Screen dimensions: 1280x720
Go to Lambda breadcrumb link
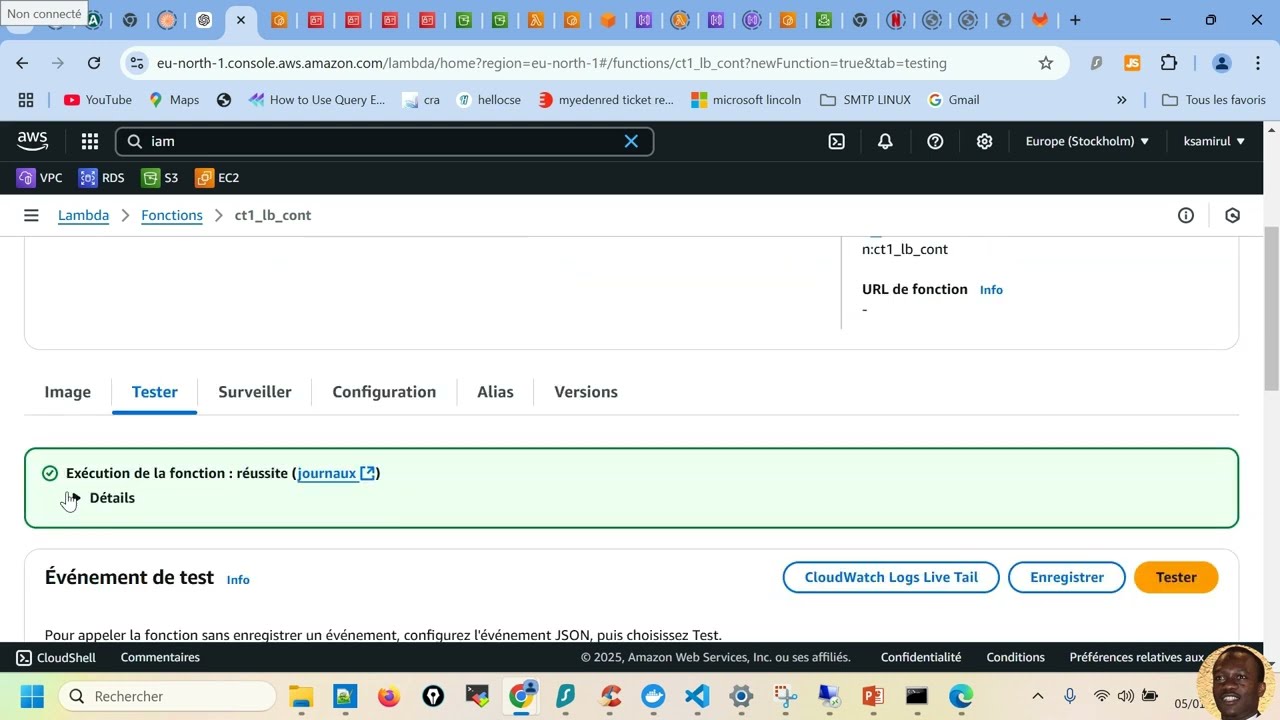pyautogui.click(x=83, y=215)
